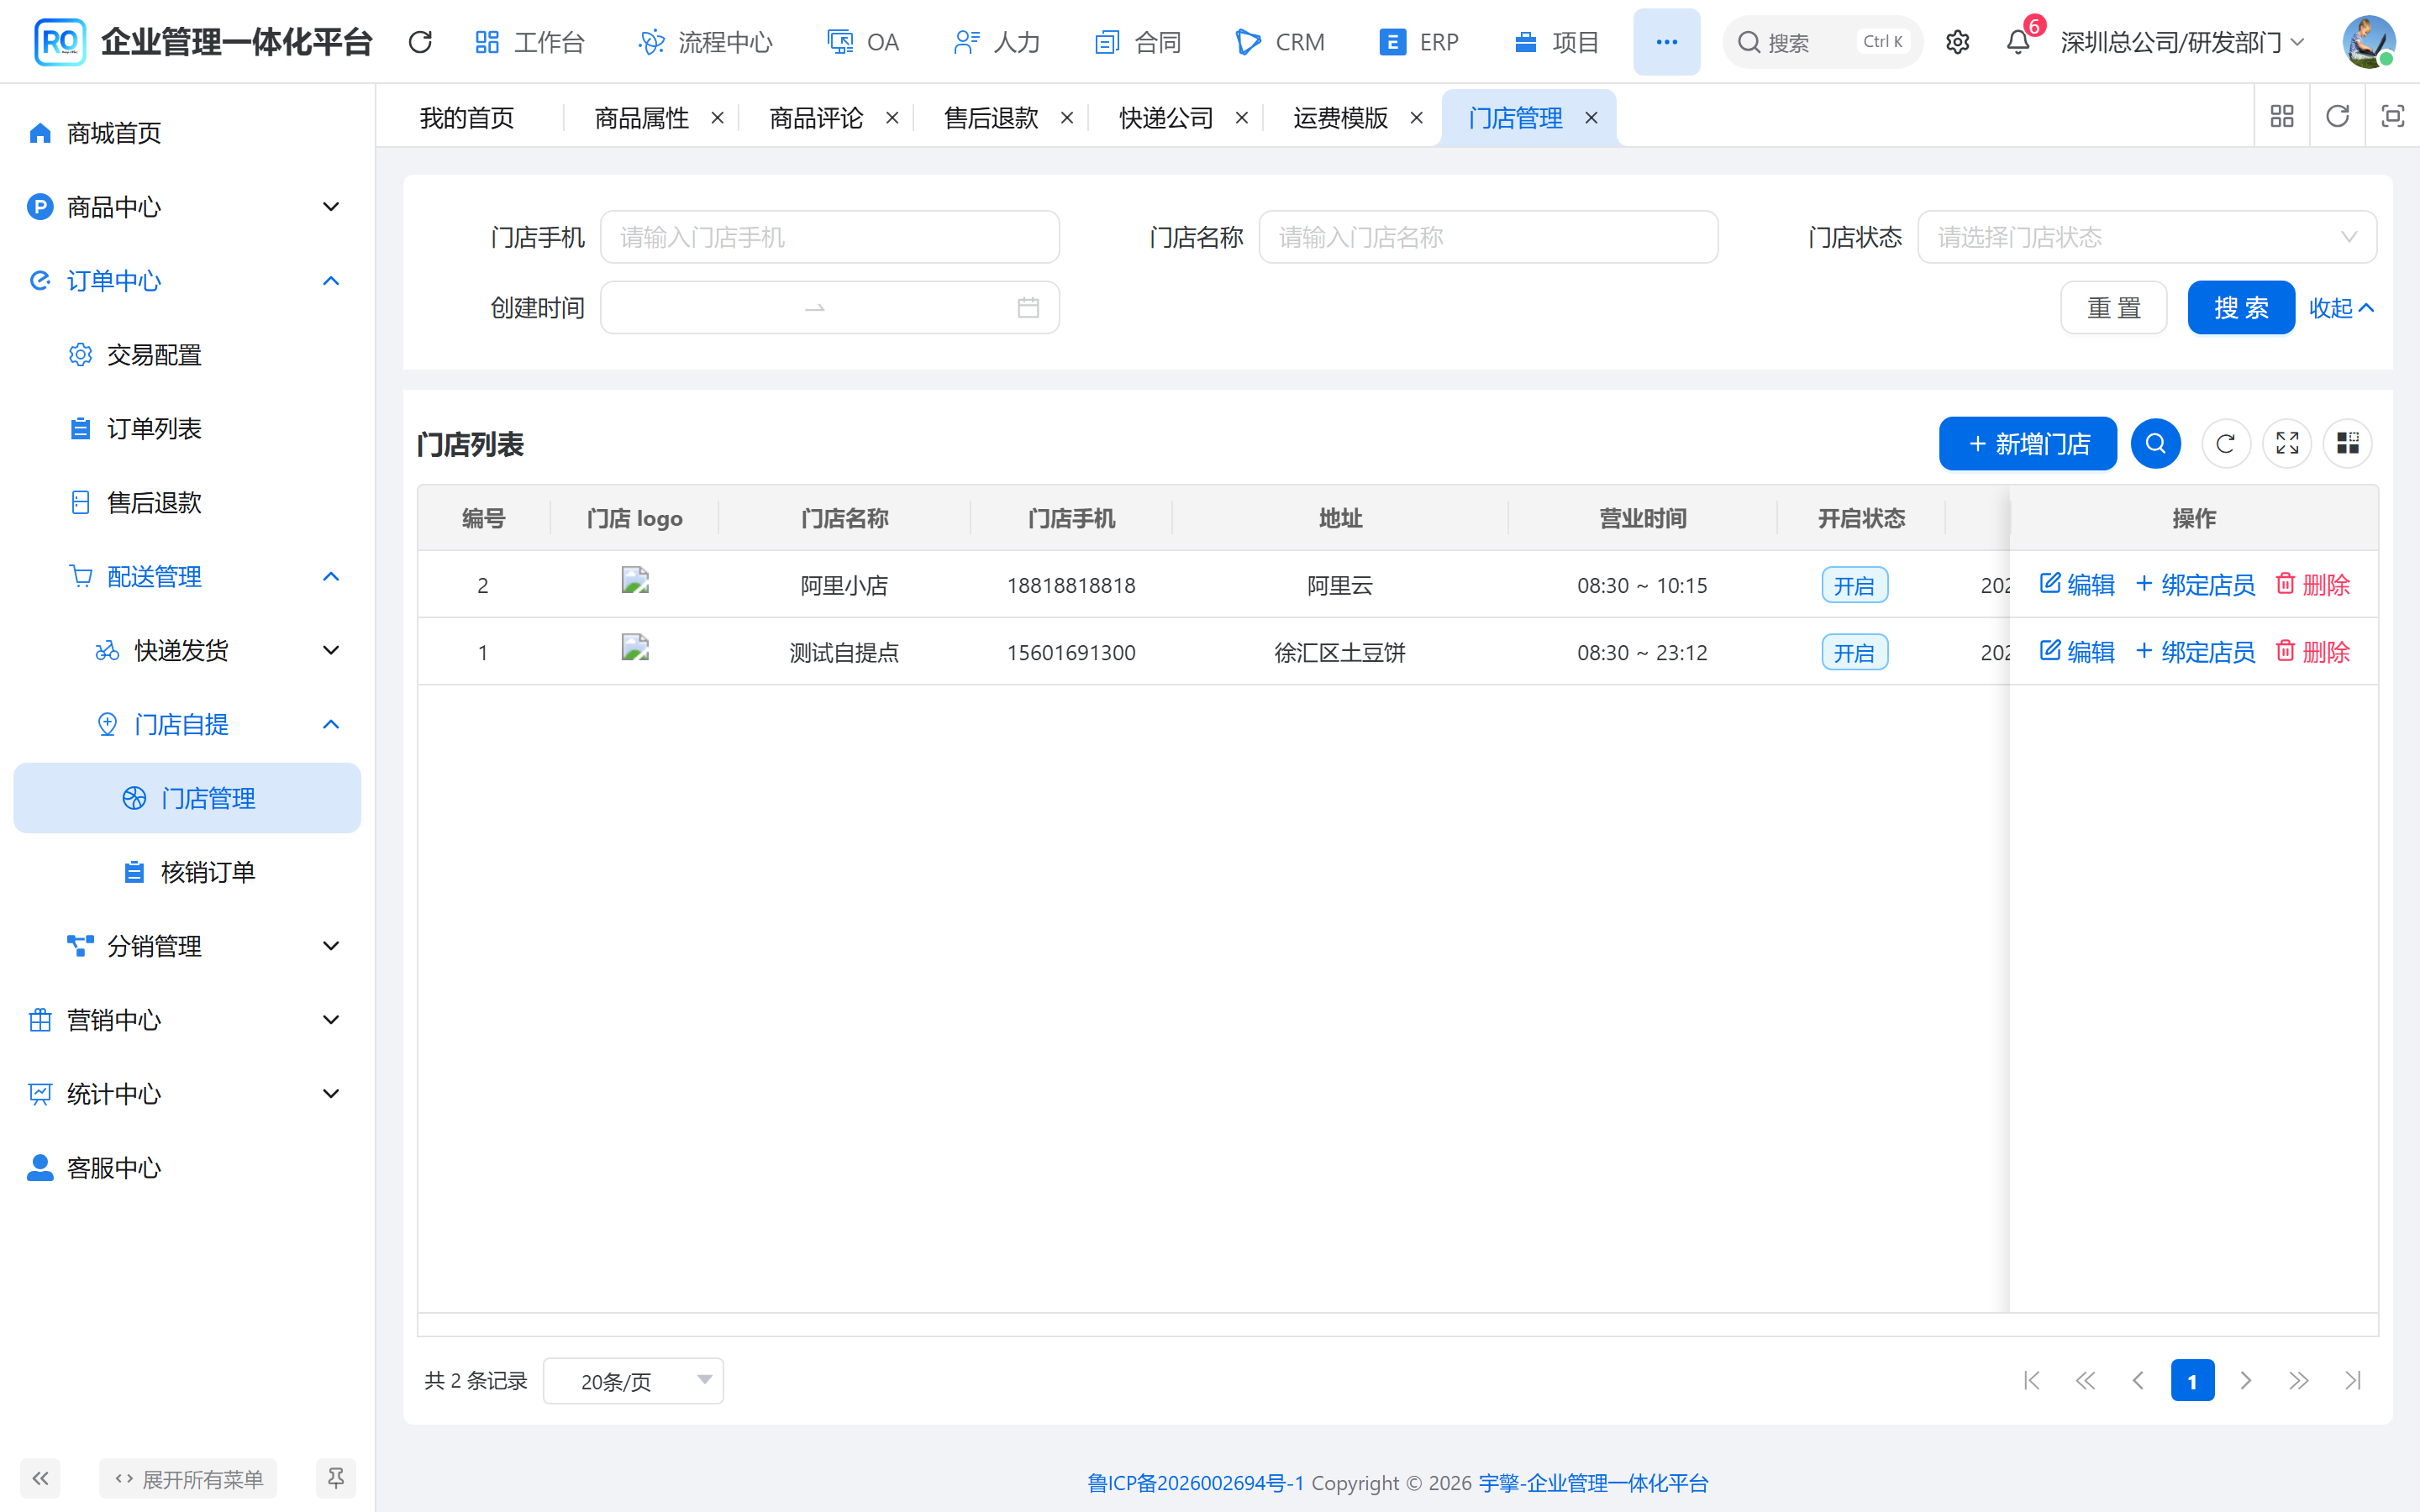The height and width of the screenshot is (1512, 2420).
Task: Switch to the 售后退款 tab
Action: coord(991,118)
